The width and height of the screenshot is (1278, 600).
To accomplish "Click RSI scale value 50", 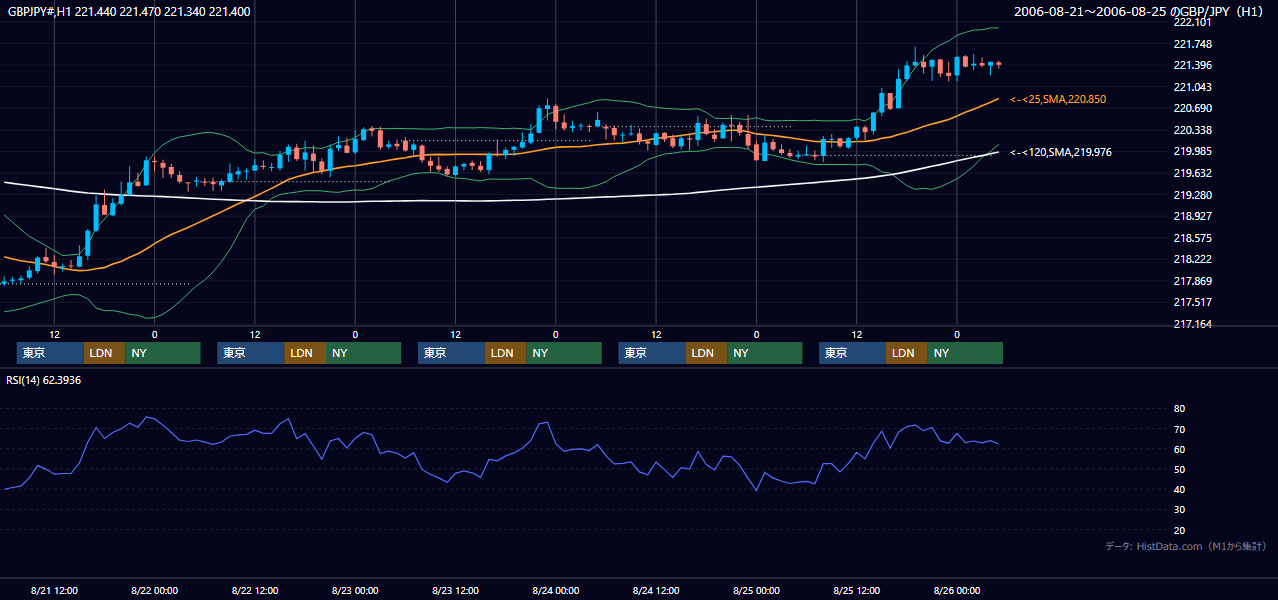I will 1179,469.
